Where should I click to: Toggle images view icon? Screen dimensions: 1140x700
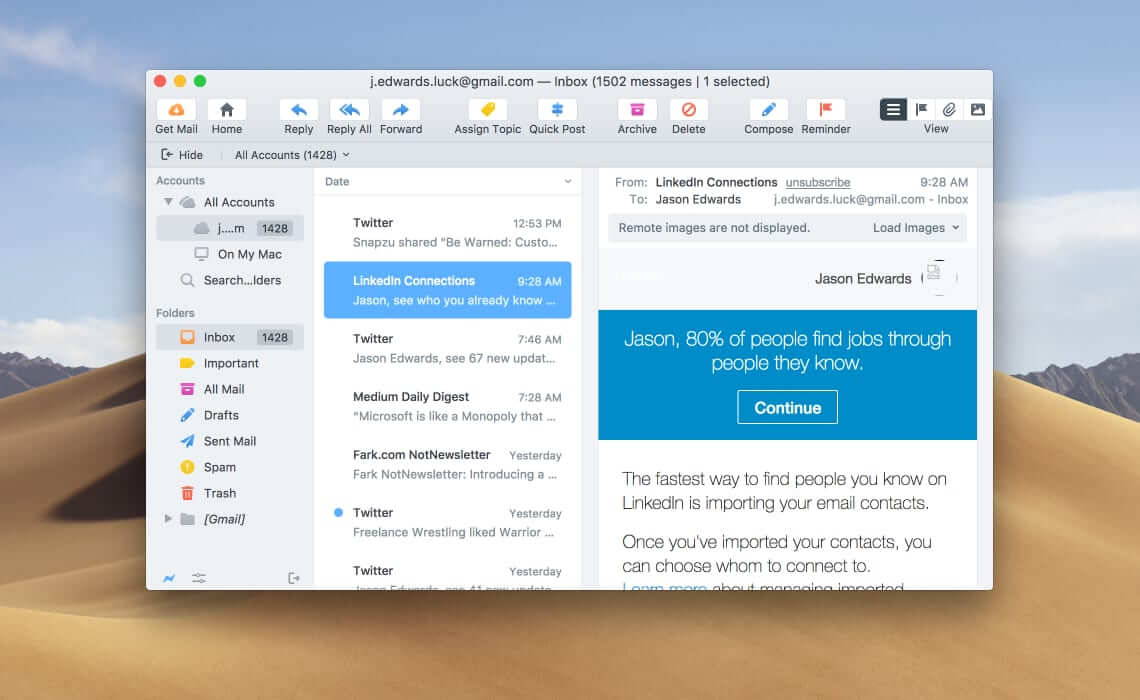point(978,109)
